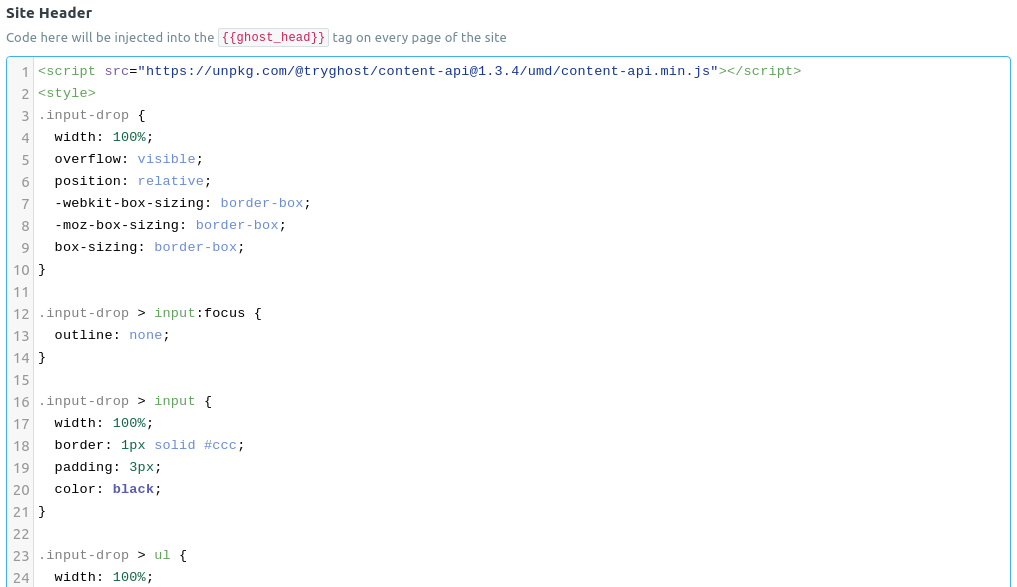Image resolution: width=1017 pixels, height=587 pixels.
Task: Click 'color: black;' on line 20
Action: [108, 490]
